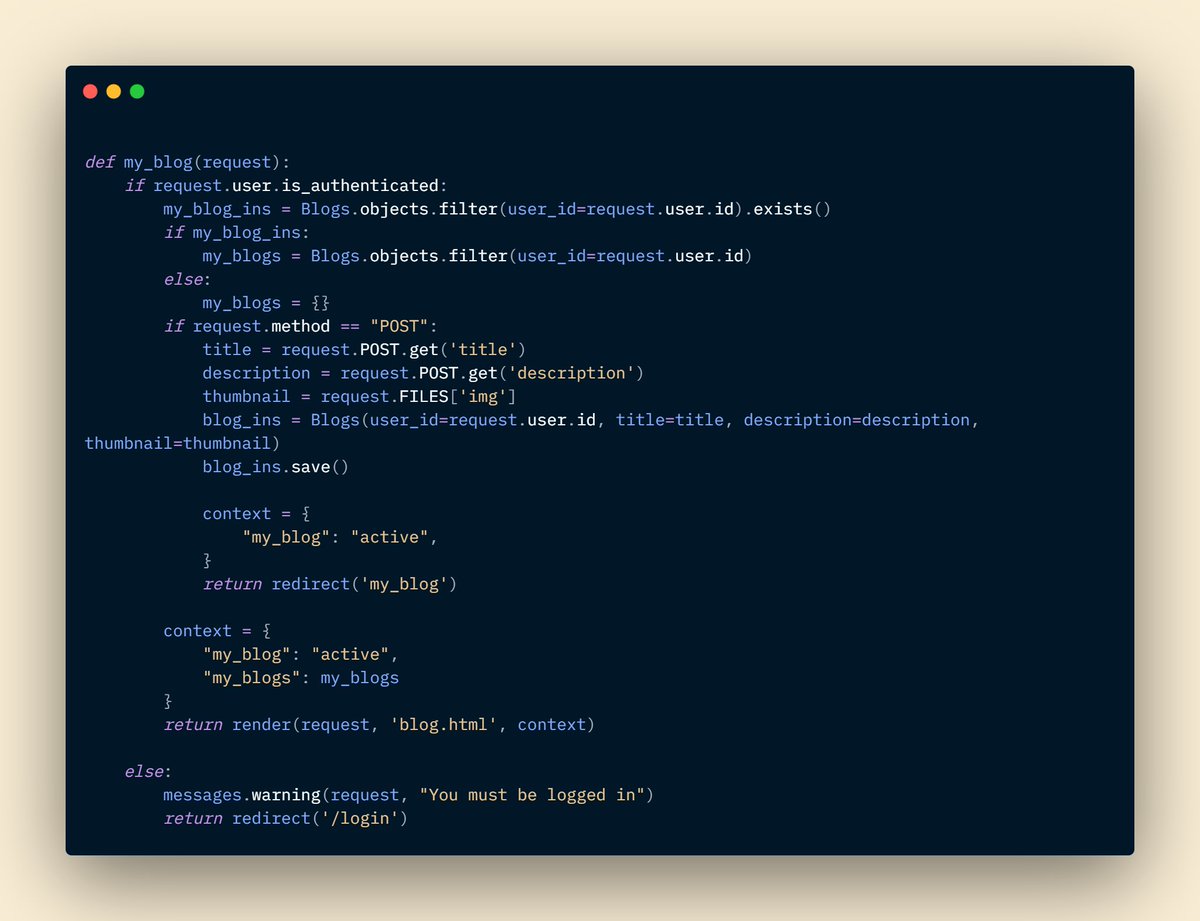Viewport: 1200px width, 921px height.
Task: Click the wrapped thumbnail=thumbnail line
Action: (182, 443)
